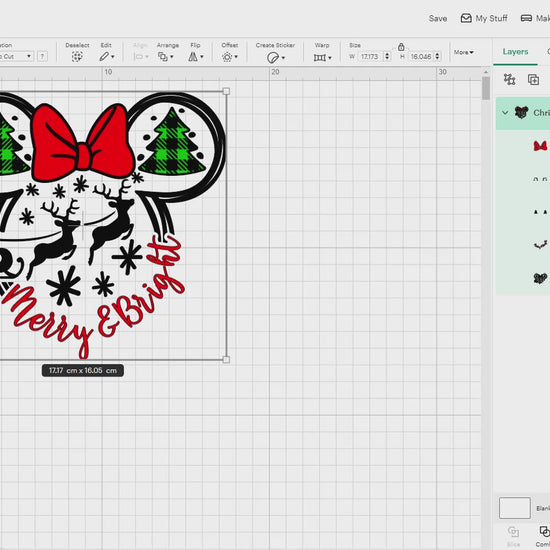This screenshot has height=550, width=550.
Task: Click the 17.17 cm x 16.05 cm size label
Action: click(x=83, y=370)
